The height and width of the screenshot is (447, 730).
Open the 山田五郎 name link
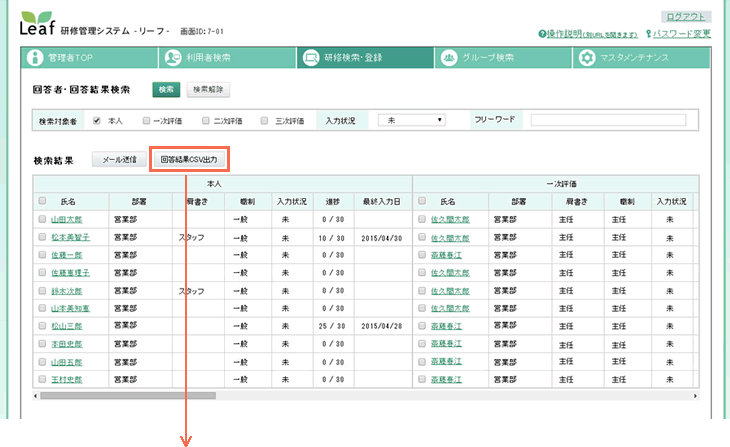point(67,362)
